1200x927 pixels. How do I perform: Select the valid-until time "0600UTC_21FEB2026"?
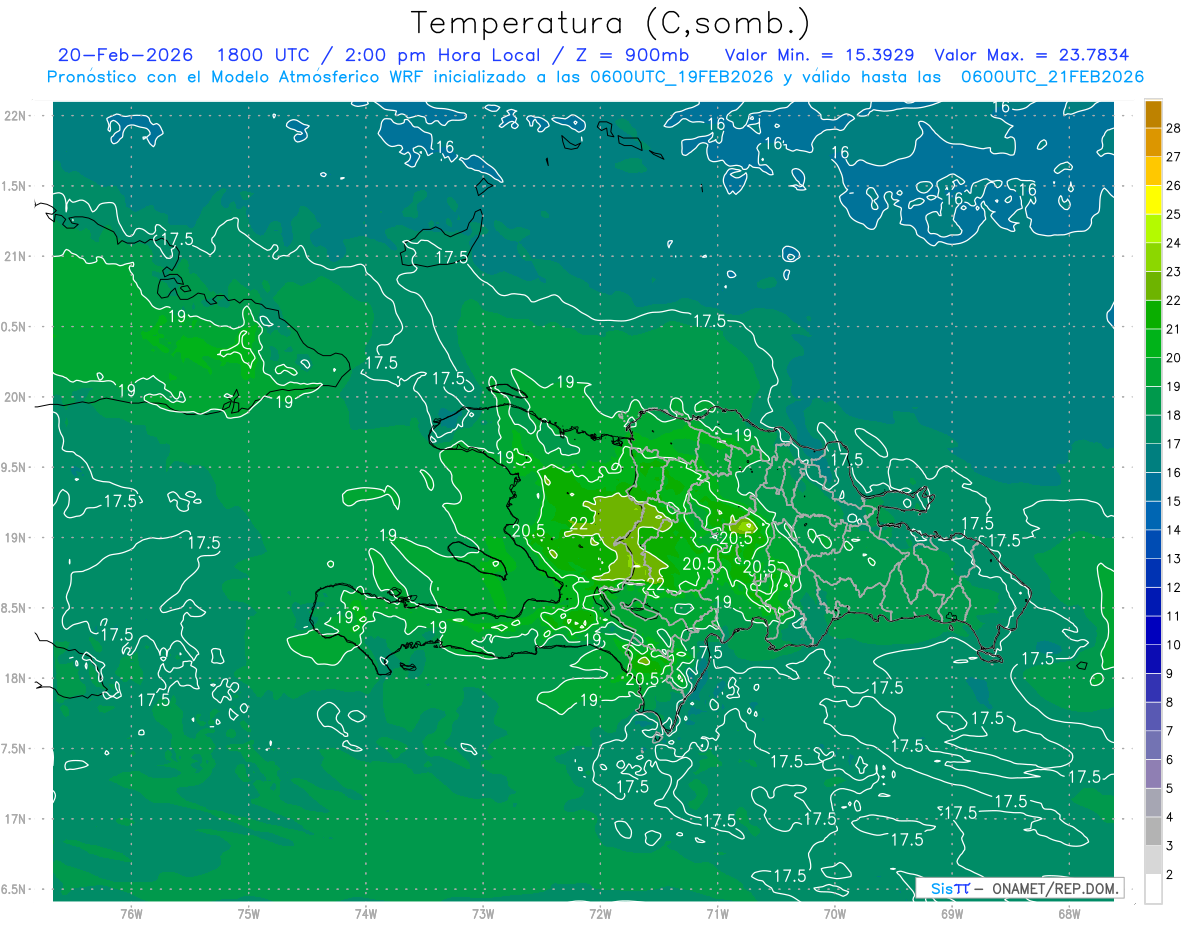(1053, 77)
